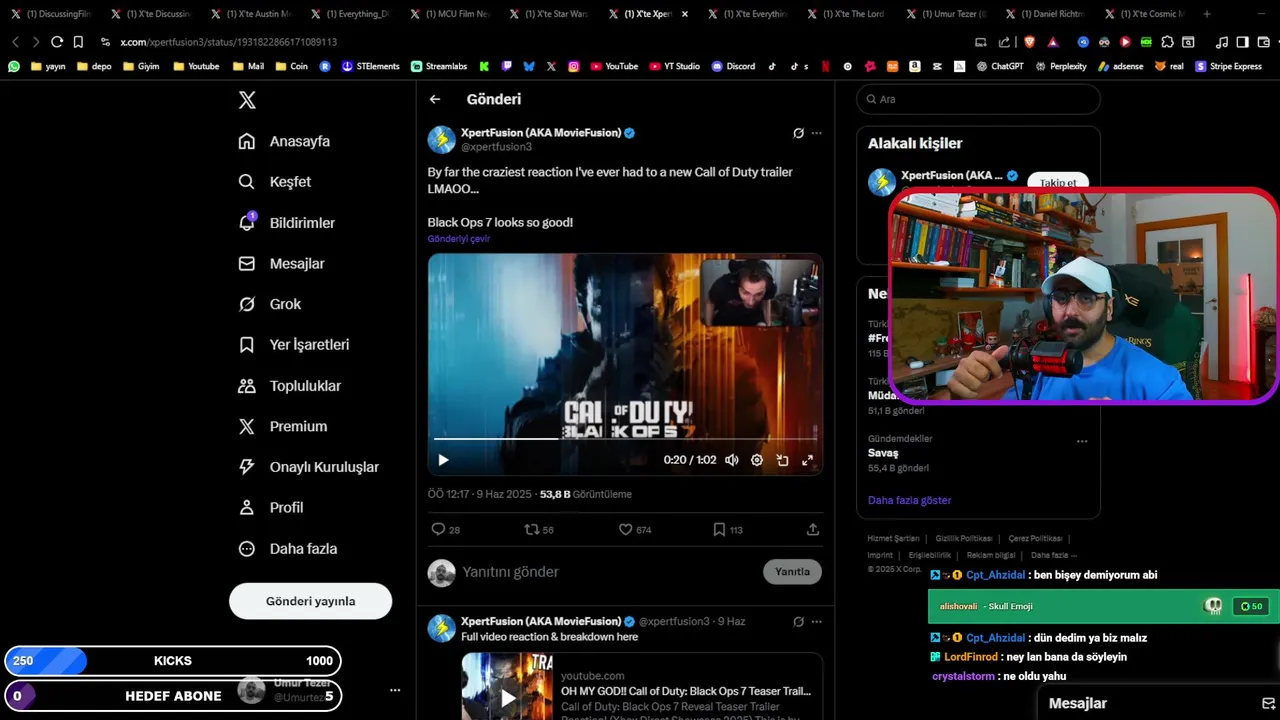Open account switcher three dots
The height and width of the screenshot is (720, 1280).
point(395,690)
